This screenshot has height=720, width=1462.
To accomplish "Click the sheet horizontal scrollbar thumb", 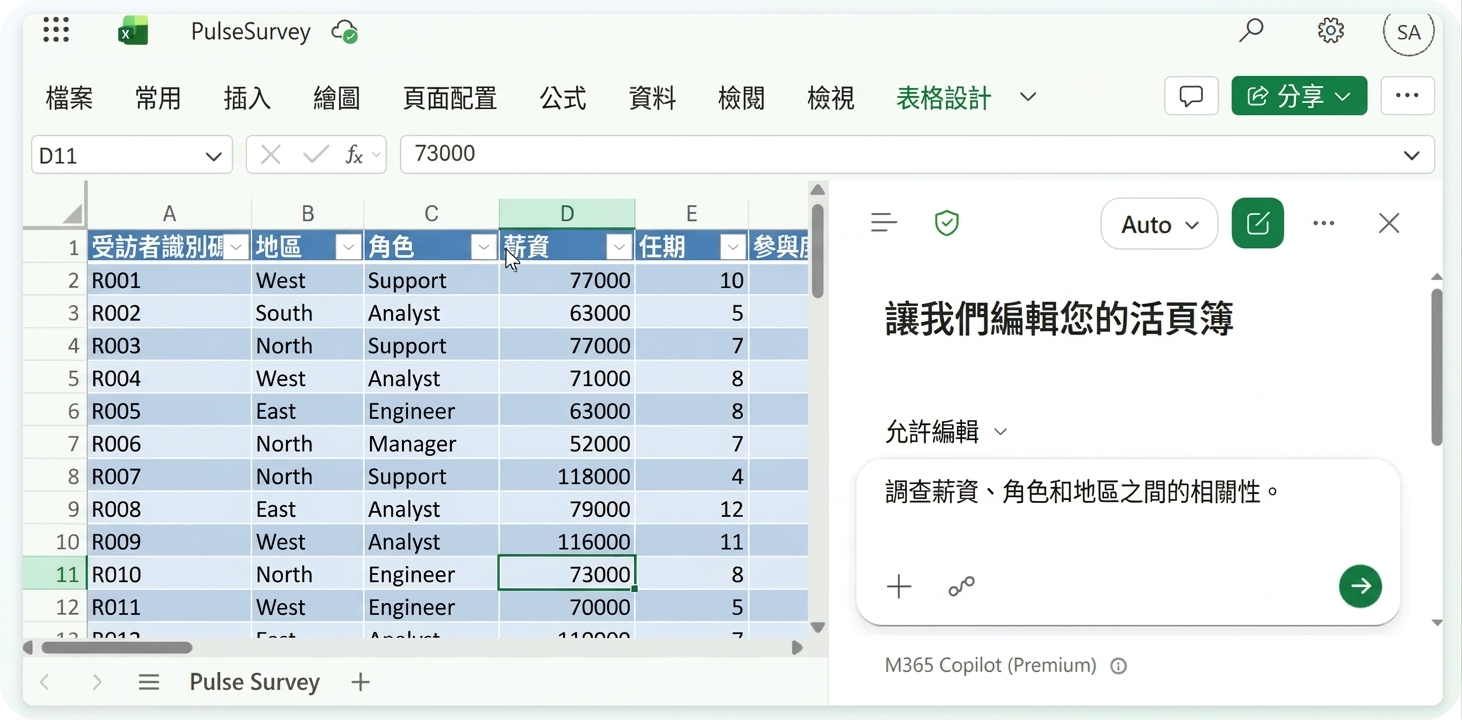I will click(116, 647).
